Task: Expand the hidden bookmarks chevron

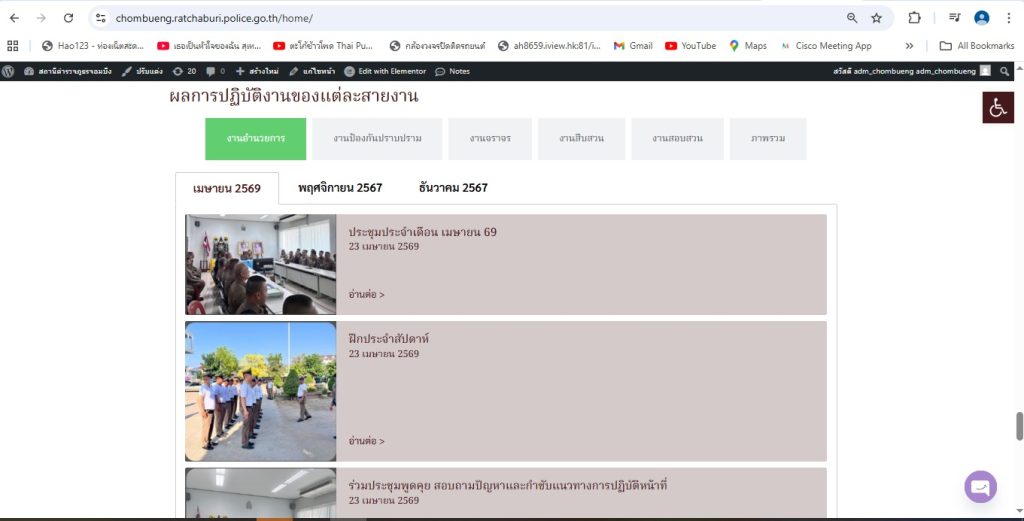Action: point(909,46)
